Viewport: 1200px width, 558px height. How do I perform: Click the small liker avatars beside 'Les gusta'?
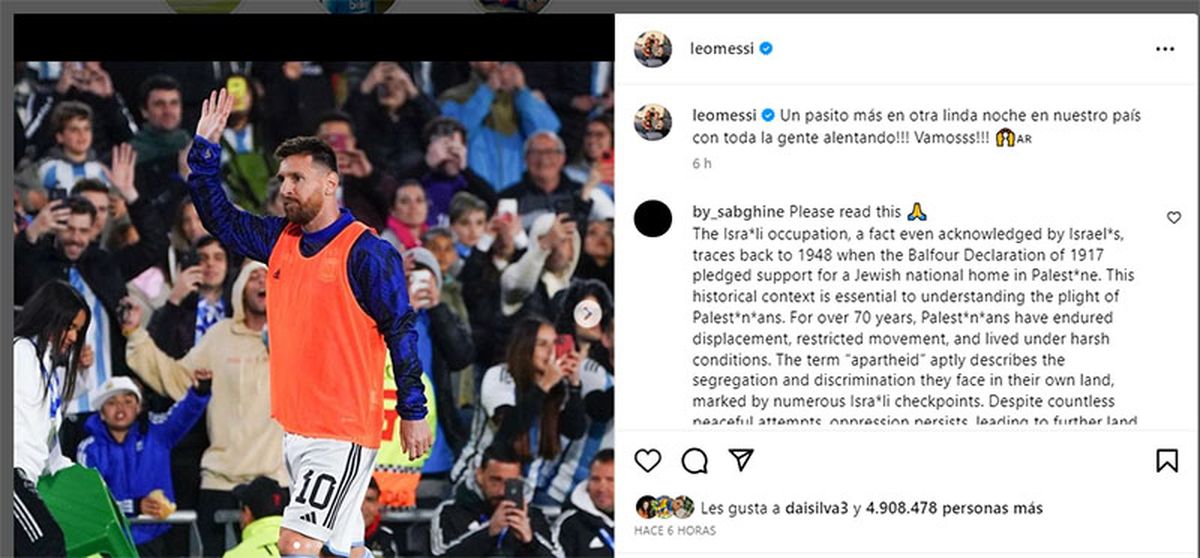664,507
